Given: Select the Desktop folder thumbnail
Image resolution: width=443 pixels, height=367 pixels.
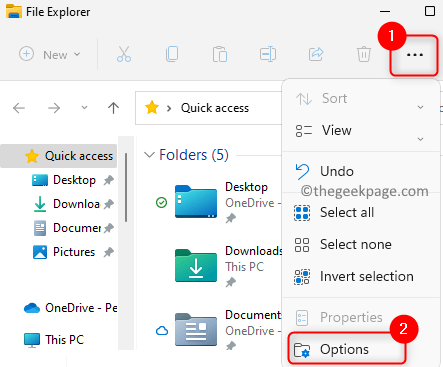Looking at the screenshot, I should pos(196,202).
